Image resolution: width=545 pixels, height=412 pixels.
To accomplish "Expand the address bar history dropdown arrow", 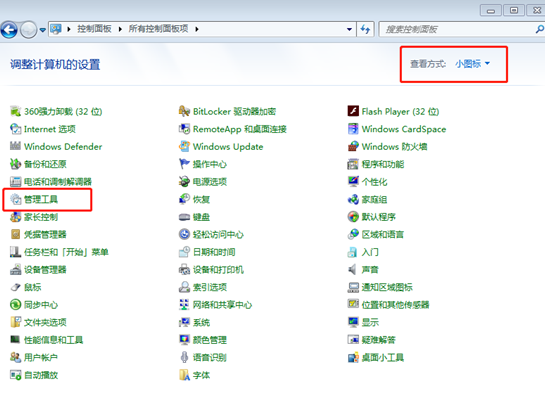I will tap(349, 30).
